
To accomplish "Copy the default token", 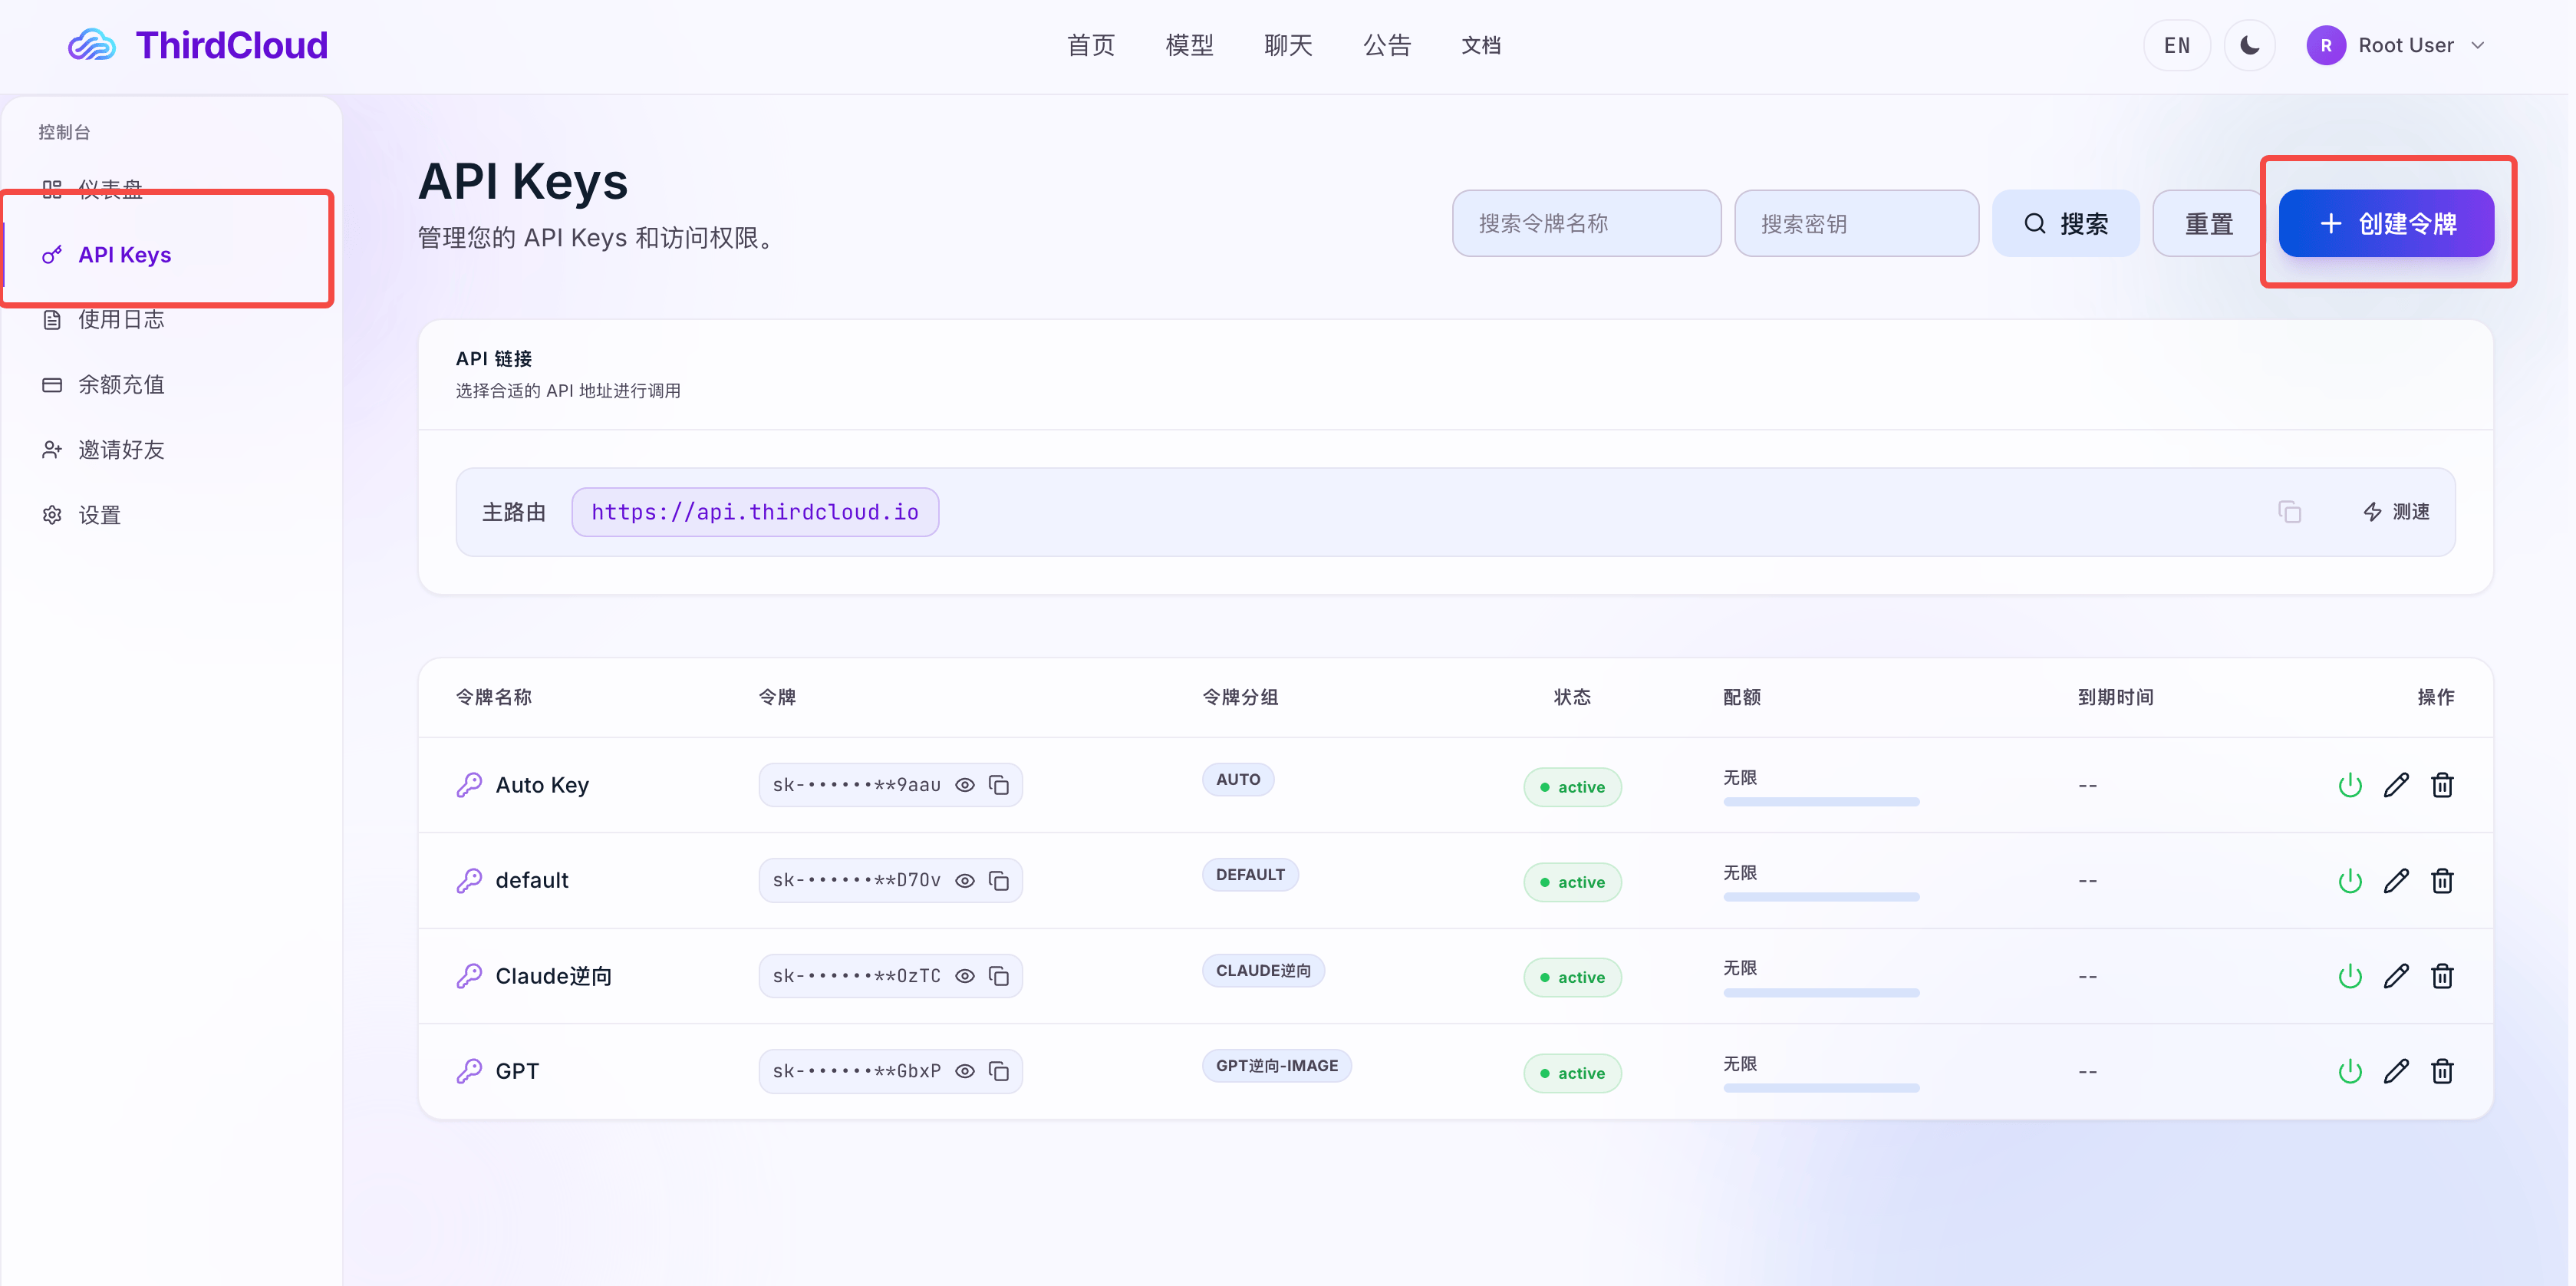I will pos(998,881).
